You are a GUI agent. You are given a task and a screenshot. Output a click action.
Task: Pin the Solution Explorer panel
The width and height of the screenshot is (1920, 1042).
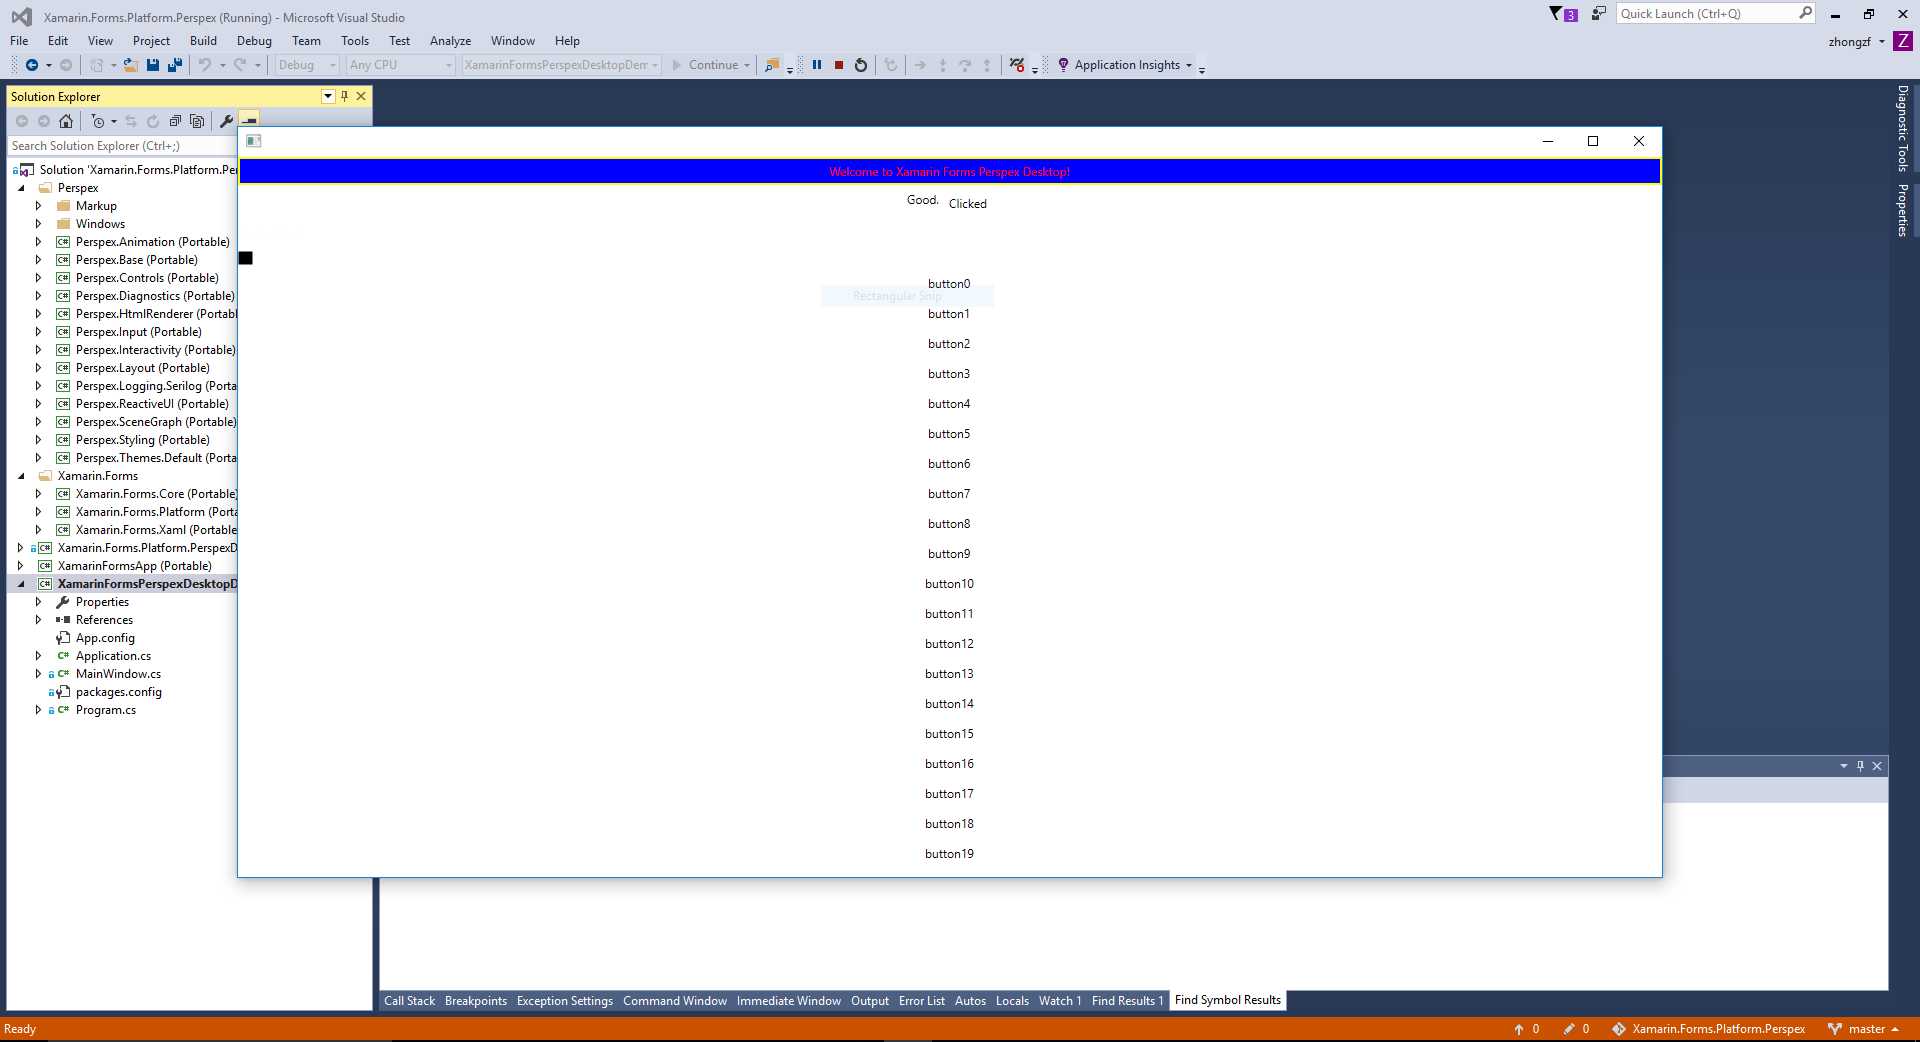point(345,96)
